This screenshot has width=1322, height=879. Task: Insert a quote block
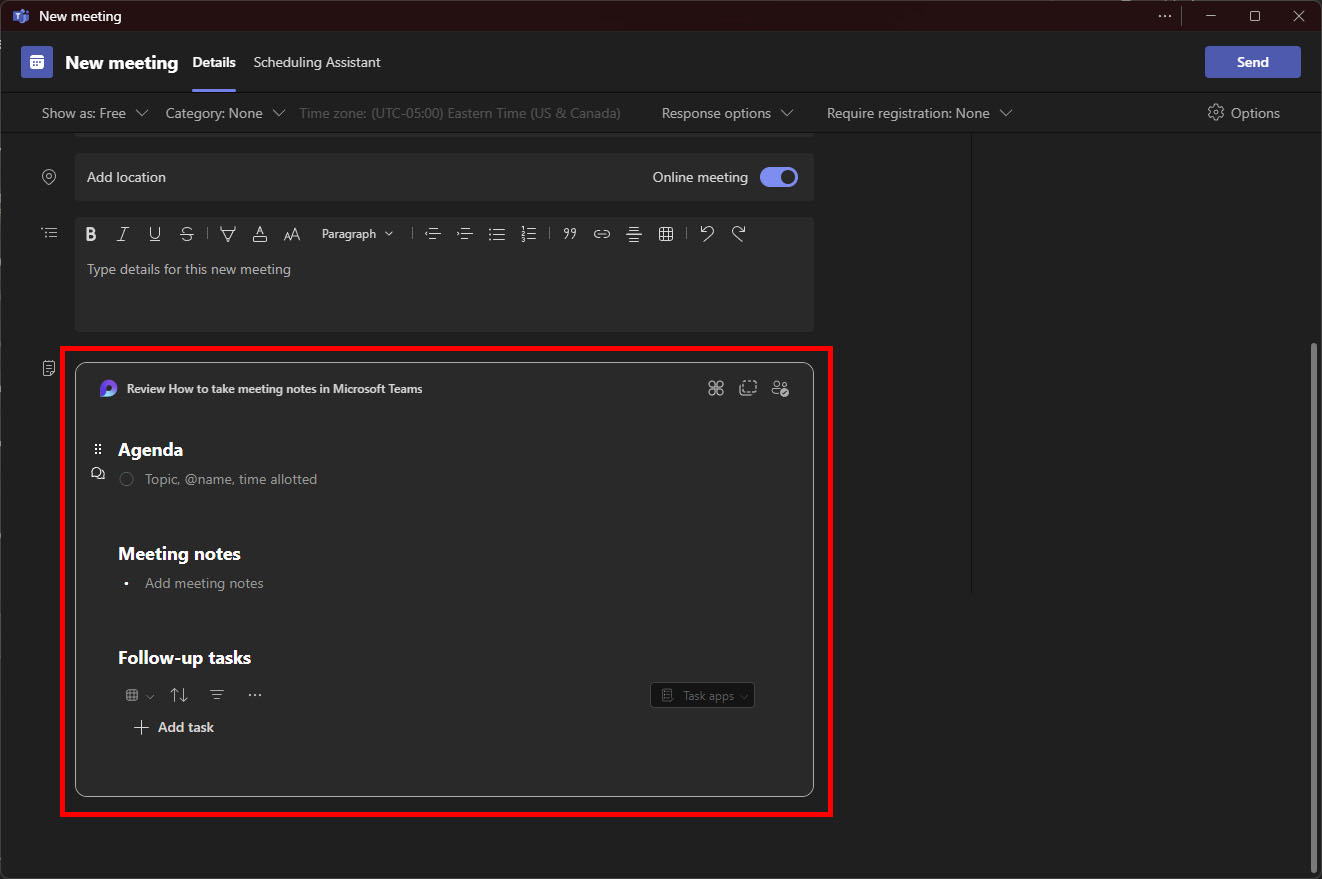pyautogui.click(x=570, y=234)
